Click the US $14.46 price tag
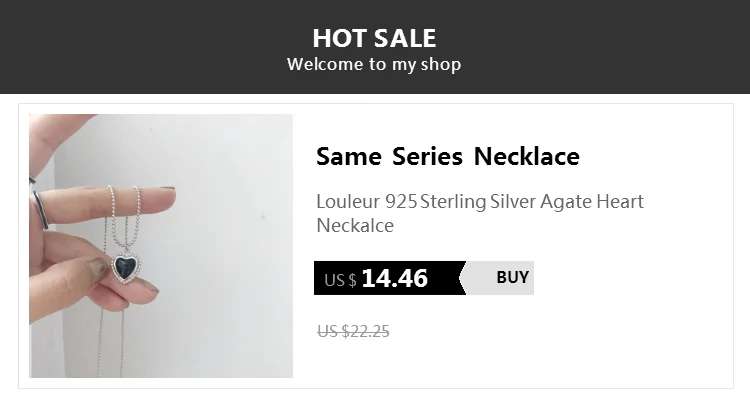This screenshot has height=394, width=750. pyautogui.click(x=390, y=278)
